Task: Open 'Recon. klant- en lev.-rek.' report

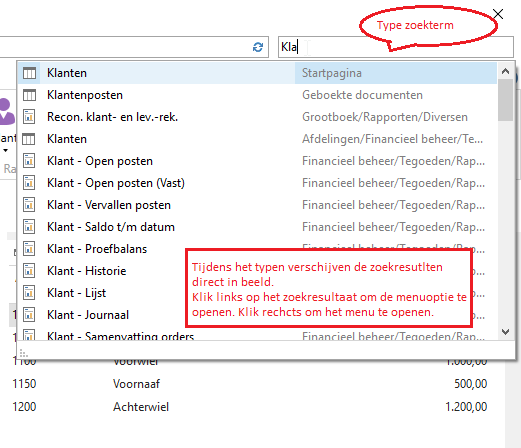Action: click(x=257, y=117)
